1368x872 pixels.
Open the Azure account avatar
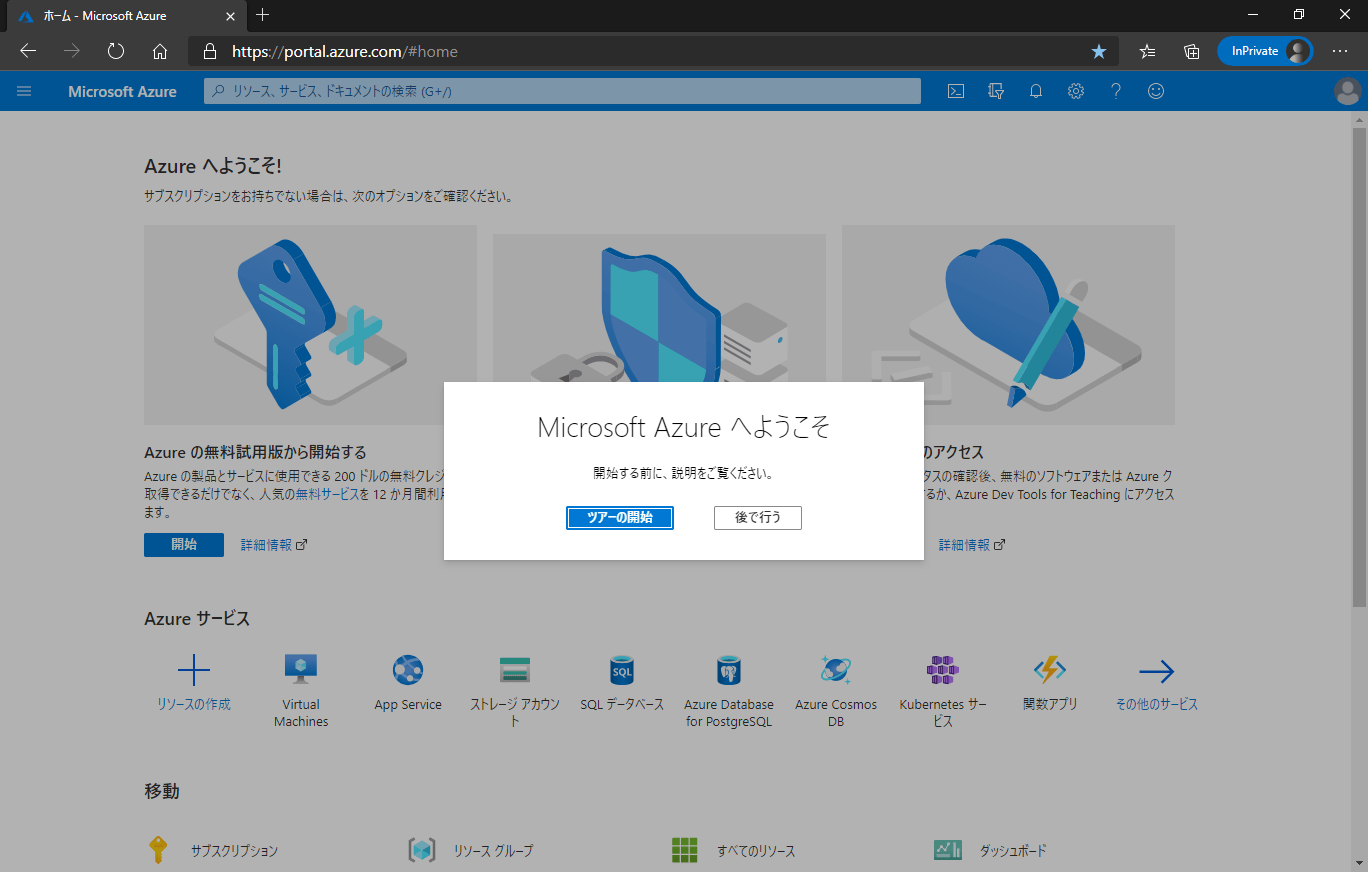[x=1347, y=91]
